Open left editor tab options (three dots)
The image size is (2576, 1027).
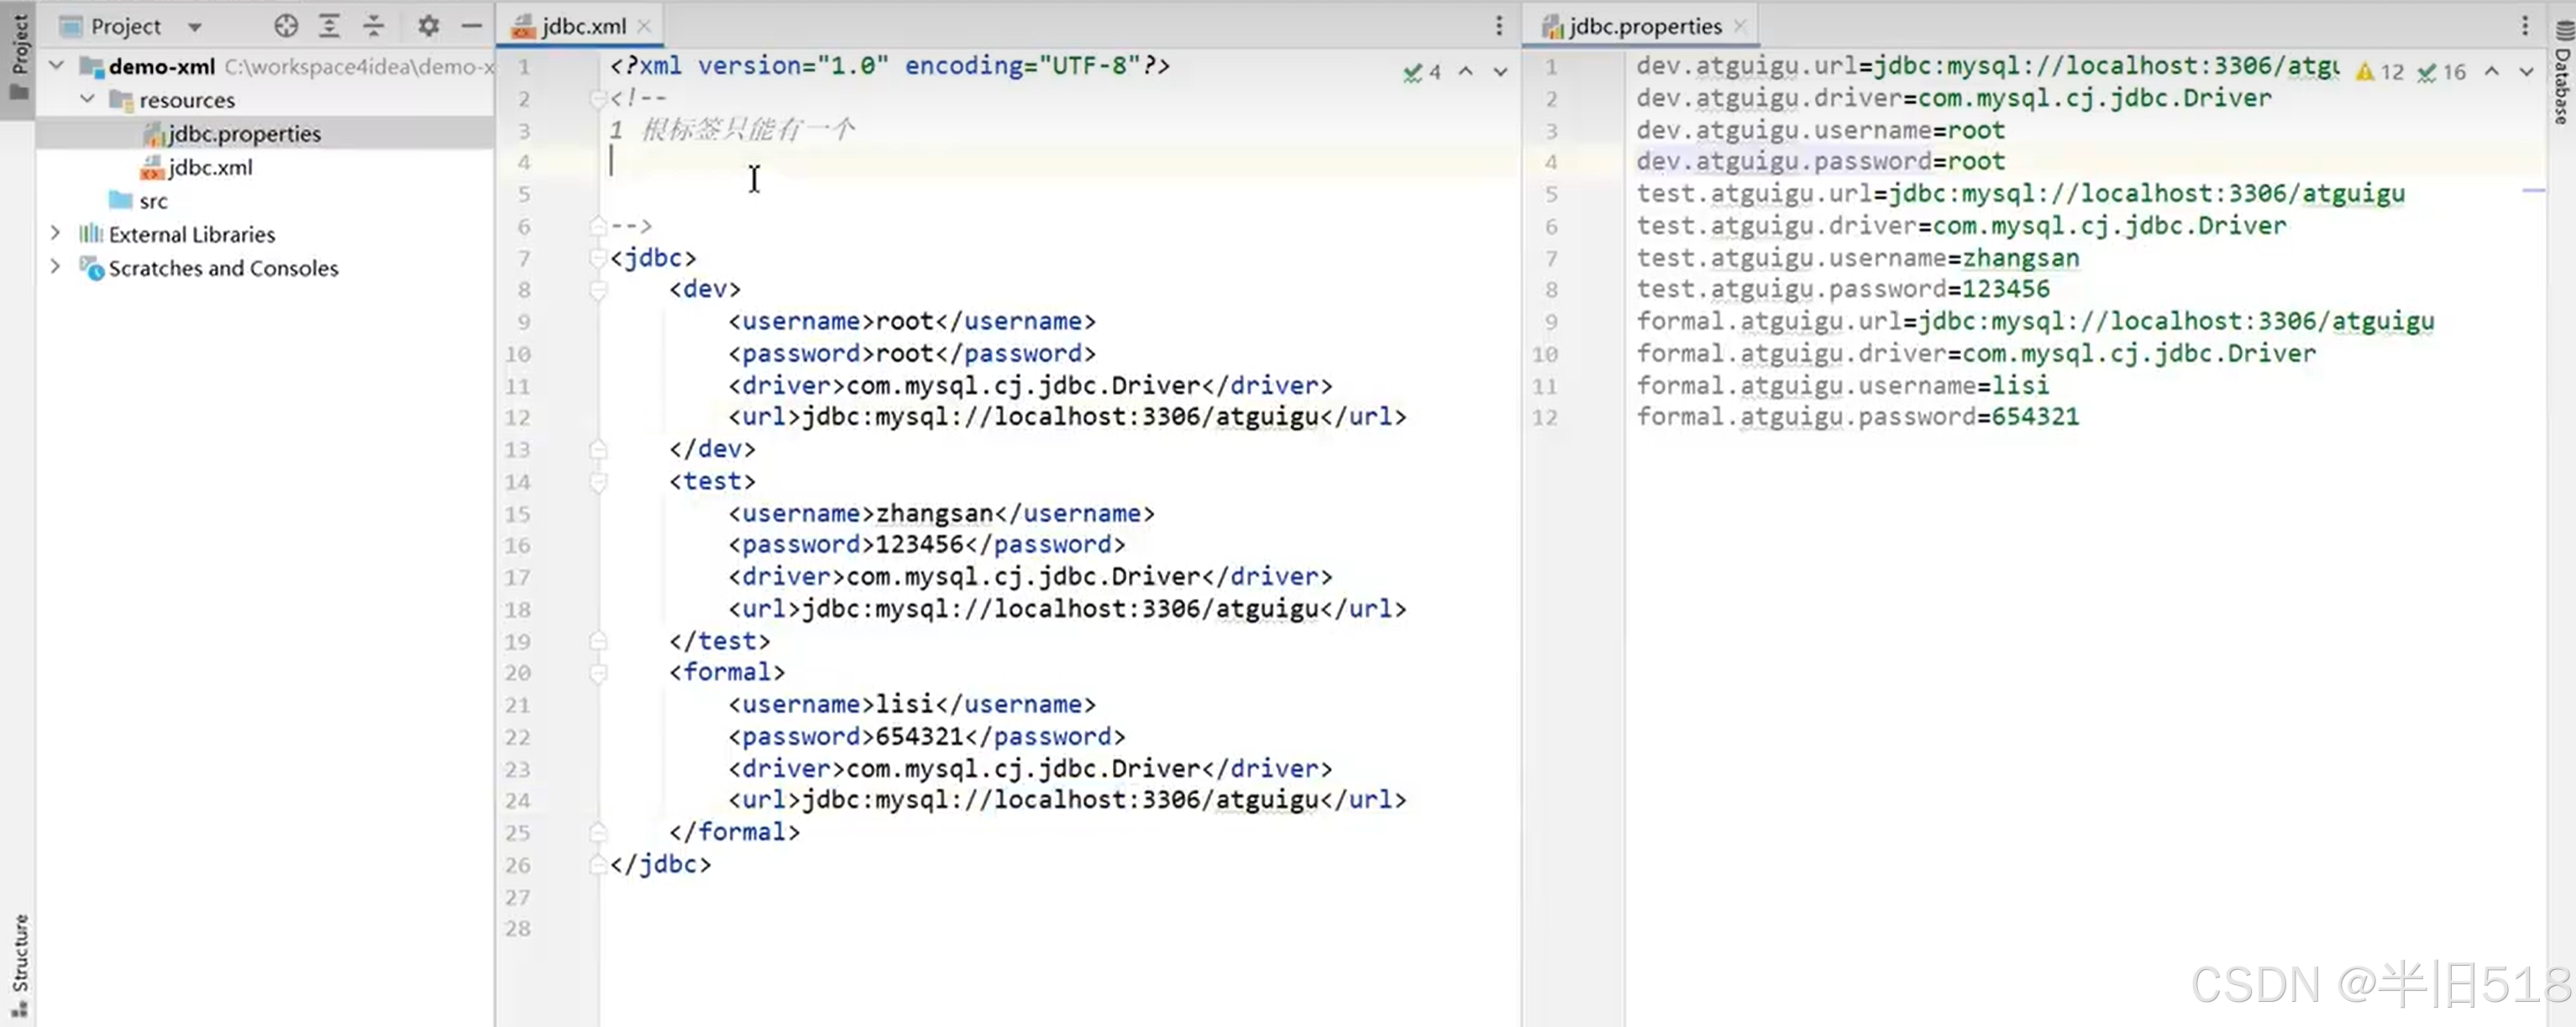coord(1498,26)
